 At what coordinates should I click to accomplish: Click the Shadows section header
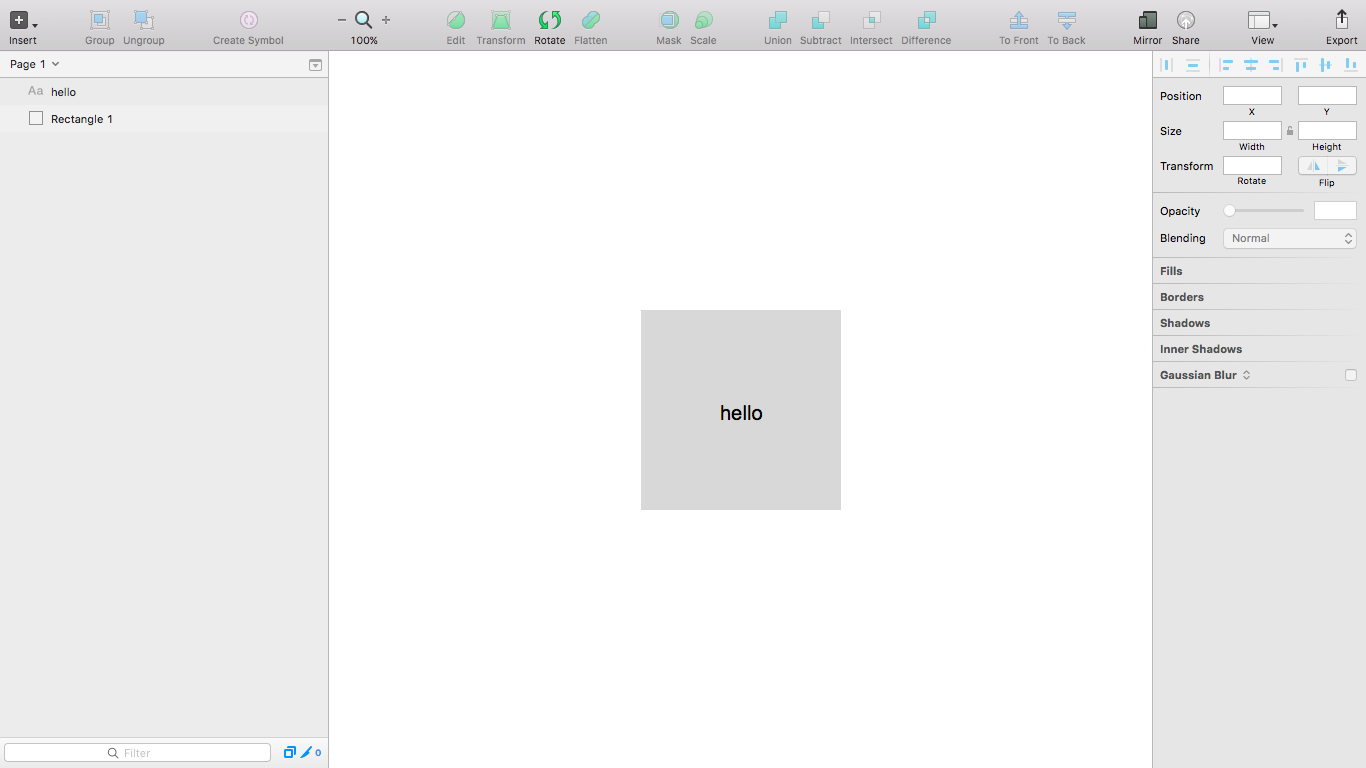click(x=1185, y=323)
